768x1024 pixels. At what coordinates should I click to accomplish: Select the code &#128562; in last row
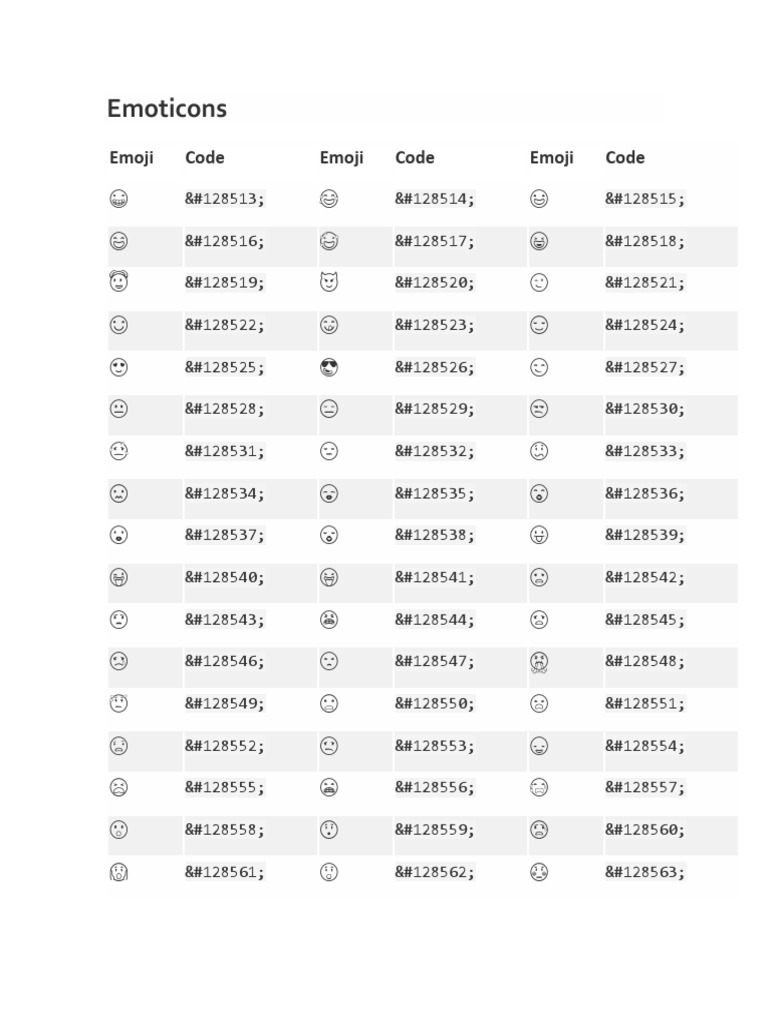[x=435, y=872]
